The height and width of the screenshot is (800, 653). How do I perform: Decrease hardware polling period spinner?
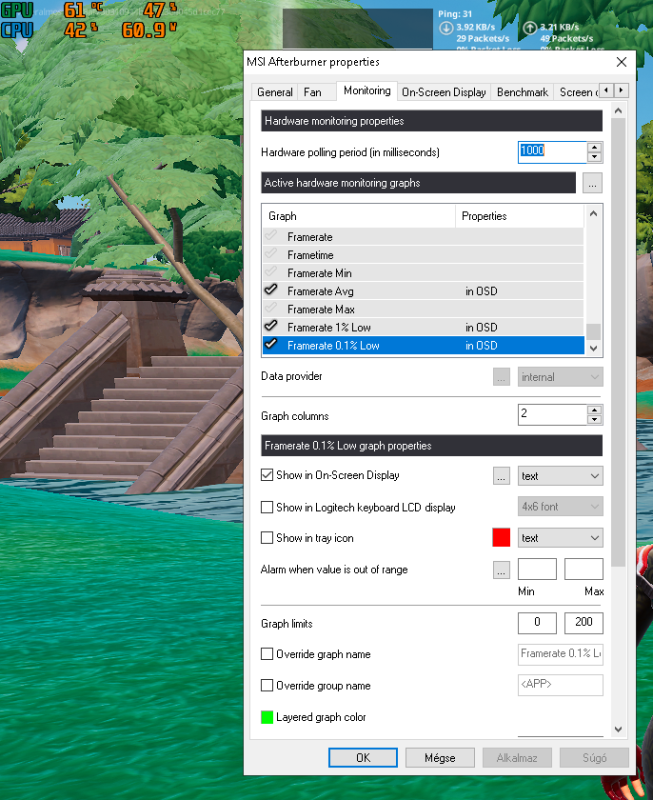coord(594,157)
